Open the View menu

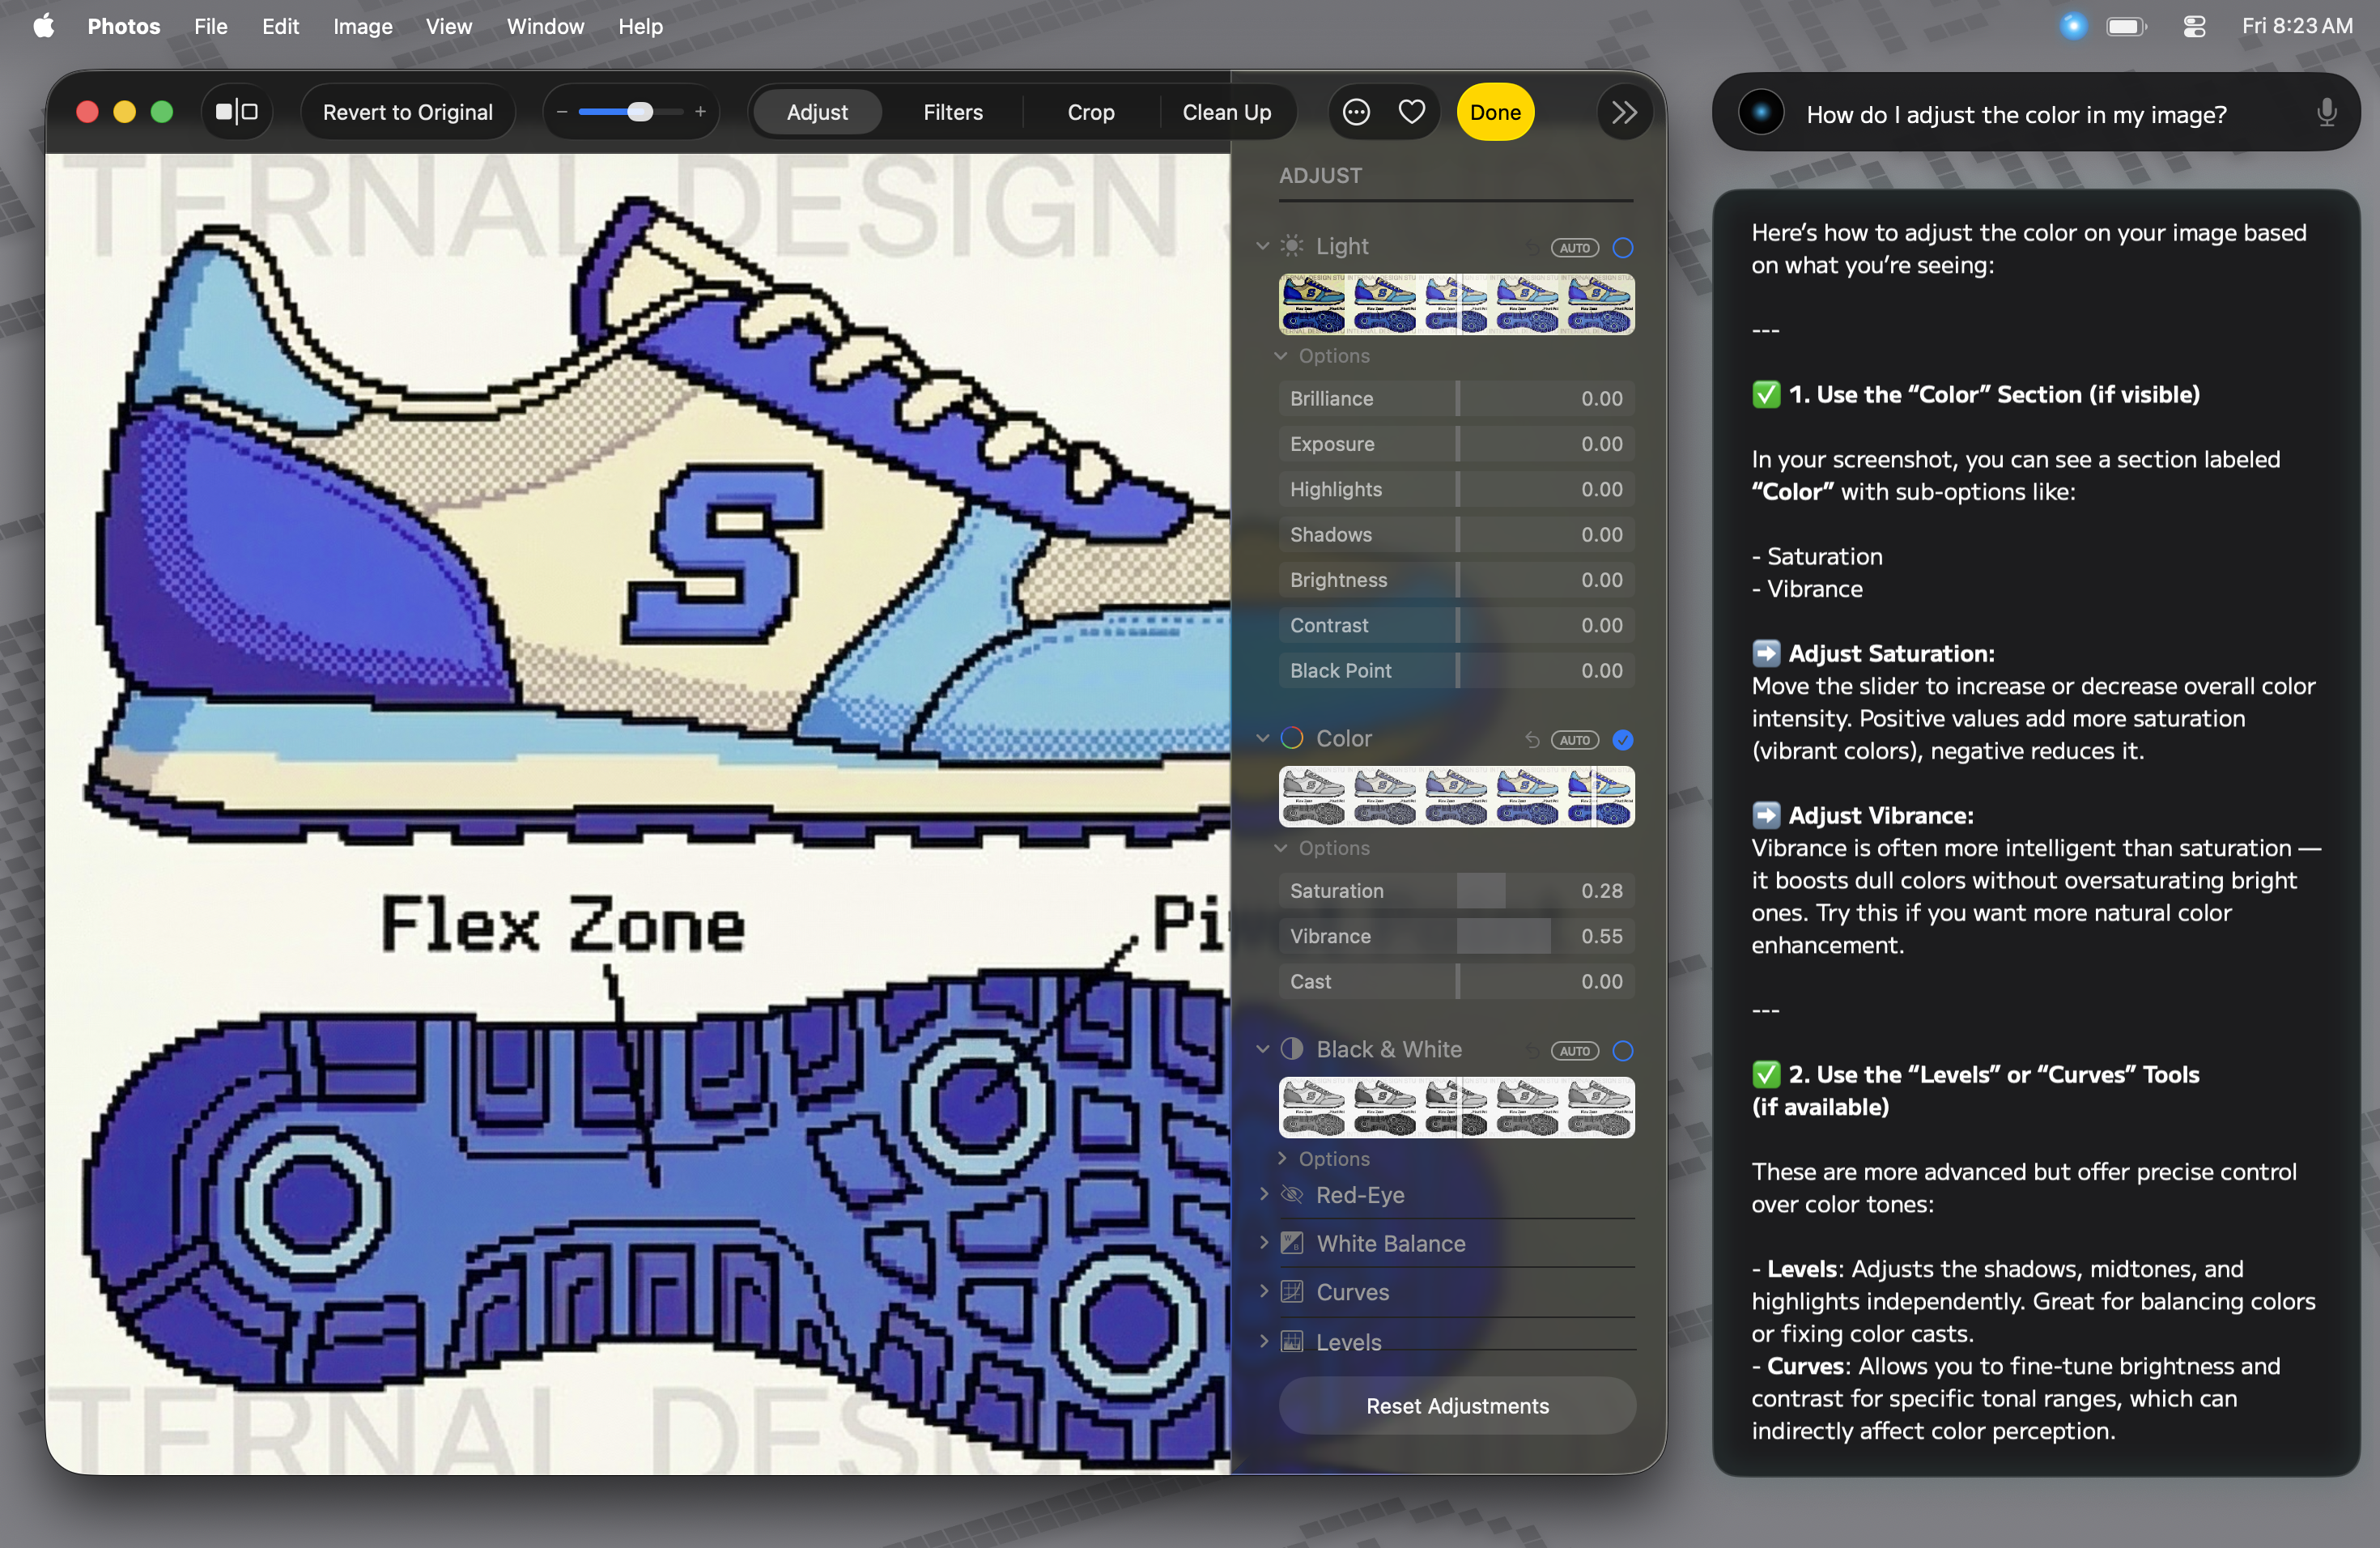point(448,26)
